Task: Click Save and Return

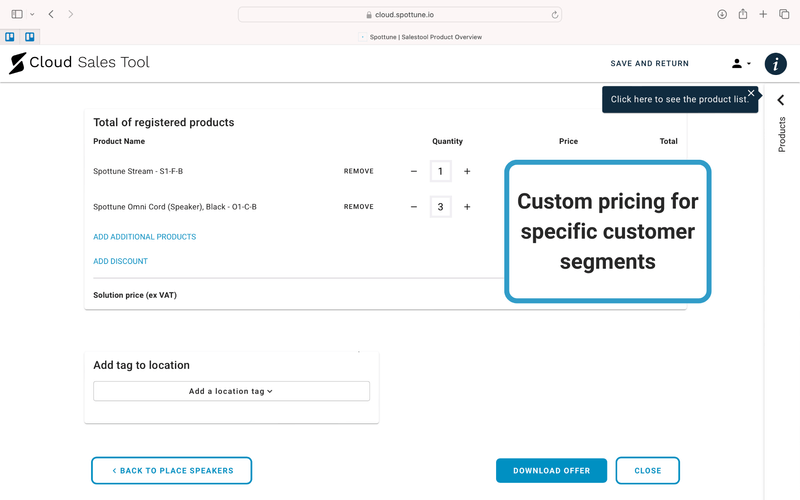Action: tap(649, 63)
